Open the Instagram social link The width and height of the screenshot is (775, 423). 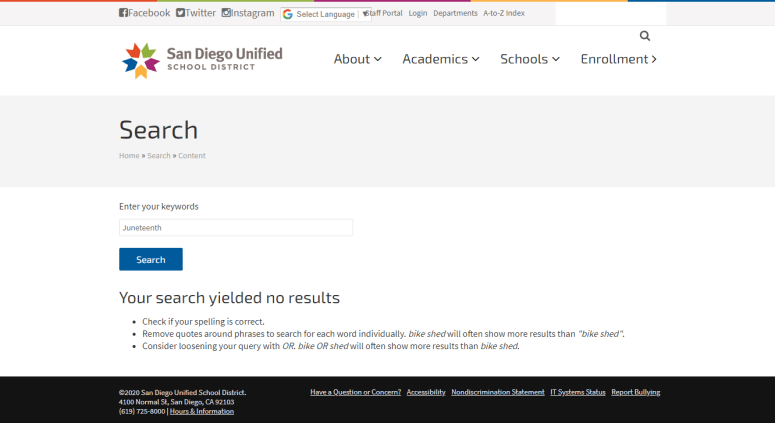(x=247, y=13)
